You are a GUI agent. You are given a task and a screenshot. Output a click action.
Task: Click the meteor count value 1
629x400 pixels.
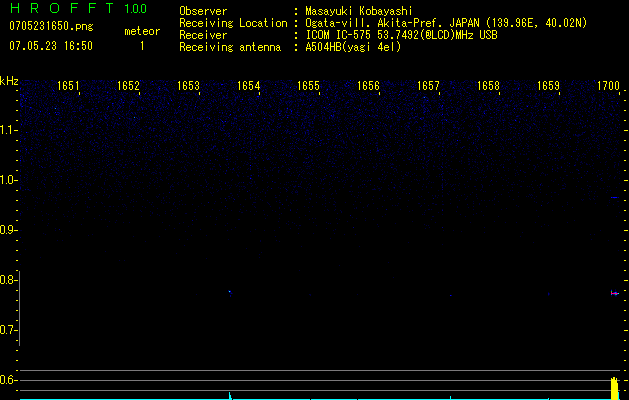[142, 46]
